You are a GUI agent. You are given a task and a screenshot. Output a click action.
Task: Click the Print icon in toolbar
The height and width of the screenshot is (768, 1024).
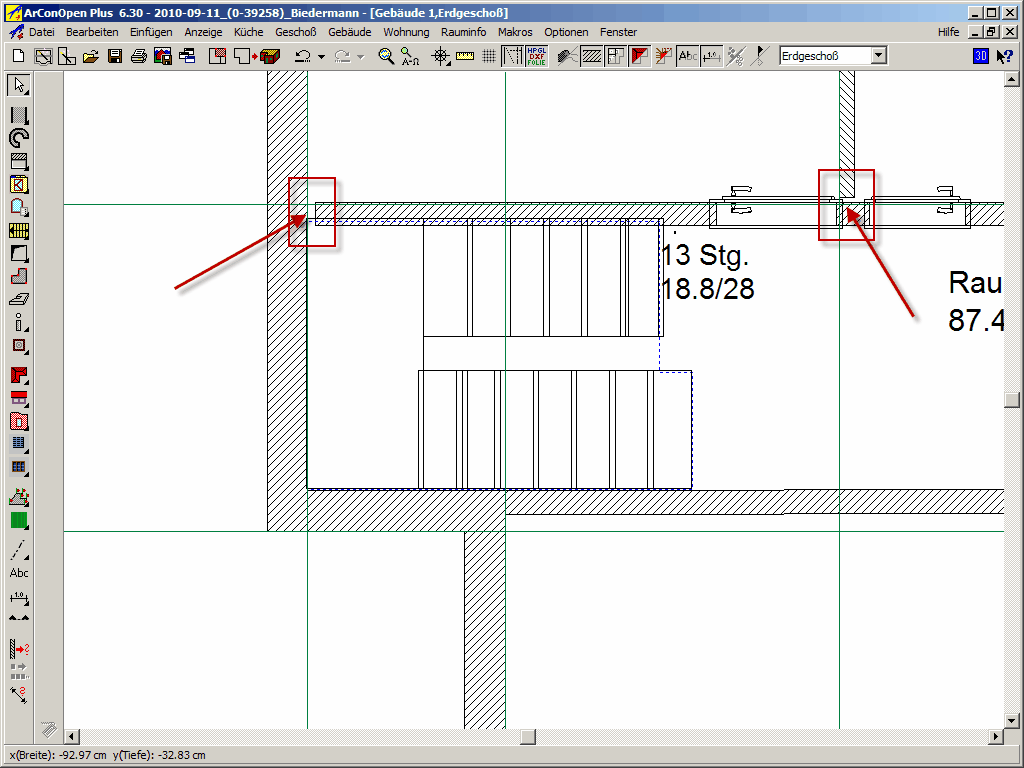click(139, 56)
